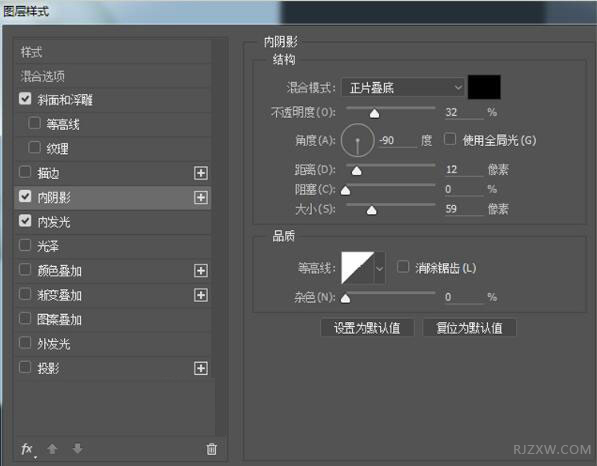Expand the 等高线 contour picker arrow
Screen dimensions: 597x466
[379, 268]
